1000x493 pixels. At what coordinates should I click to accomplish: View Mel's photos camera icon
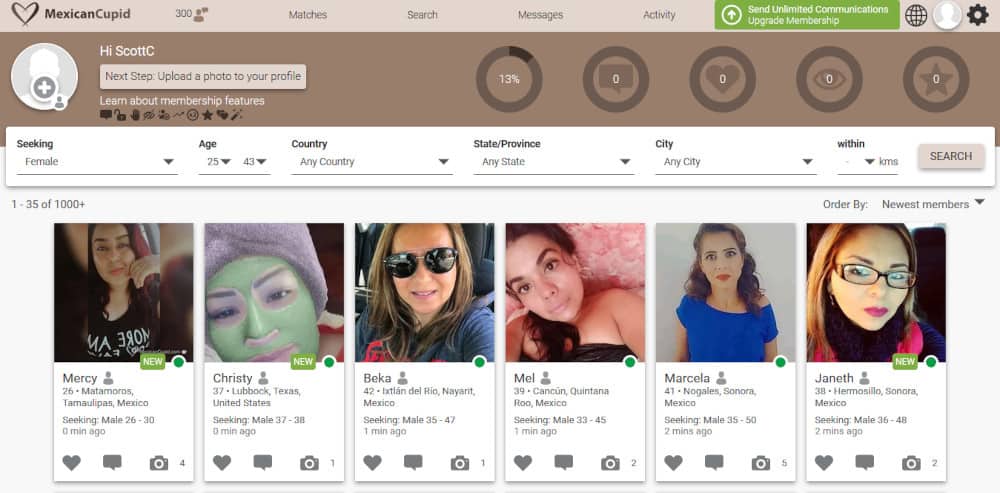click(610, 464)
